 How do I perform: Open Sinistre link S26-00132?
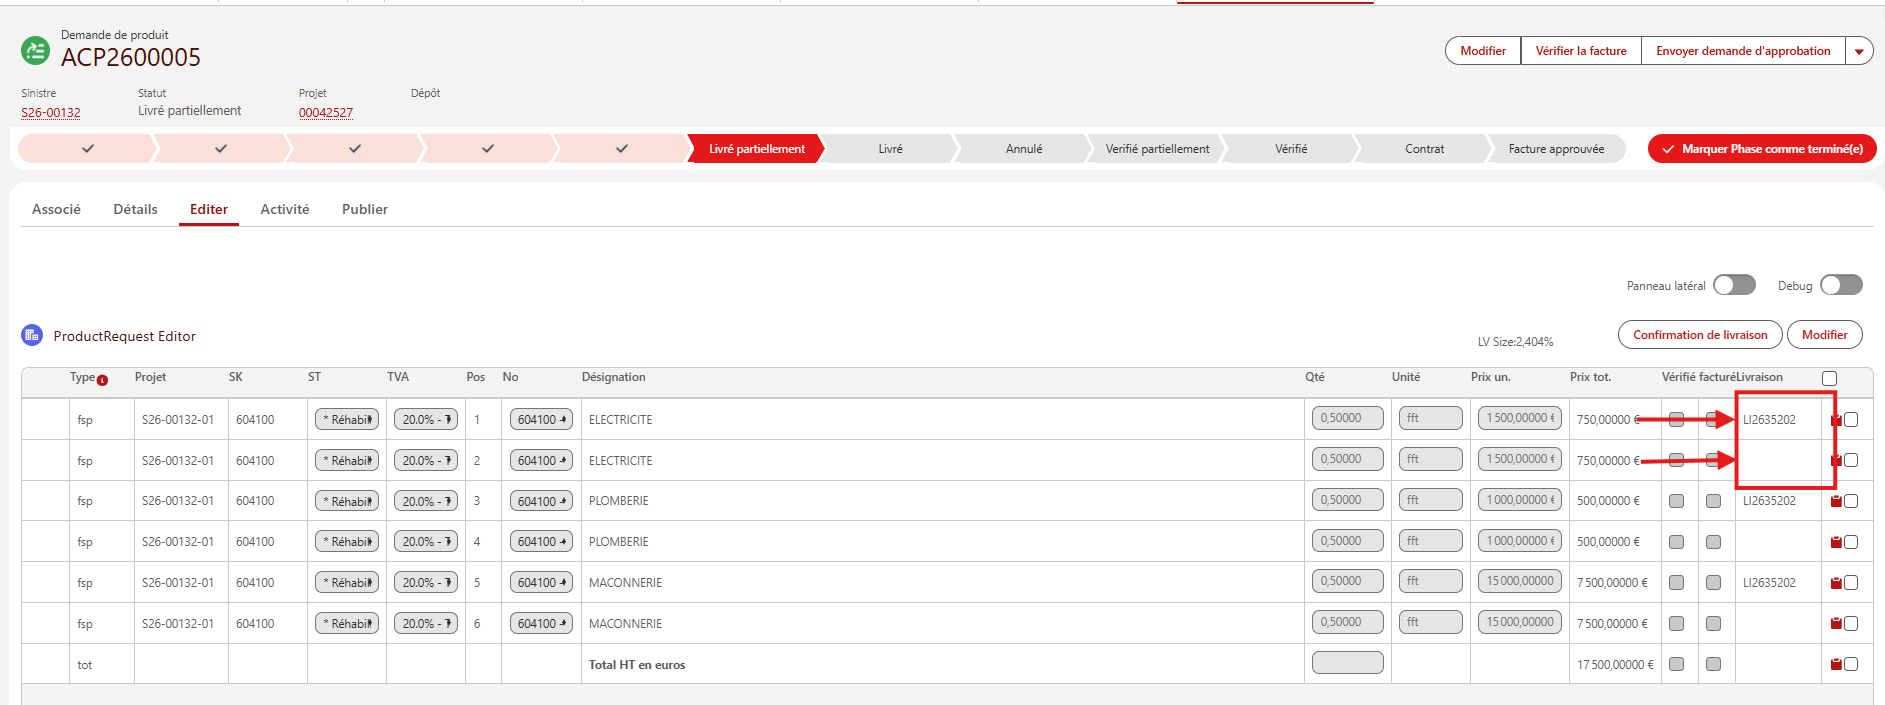51,113
